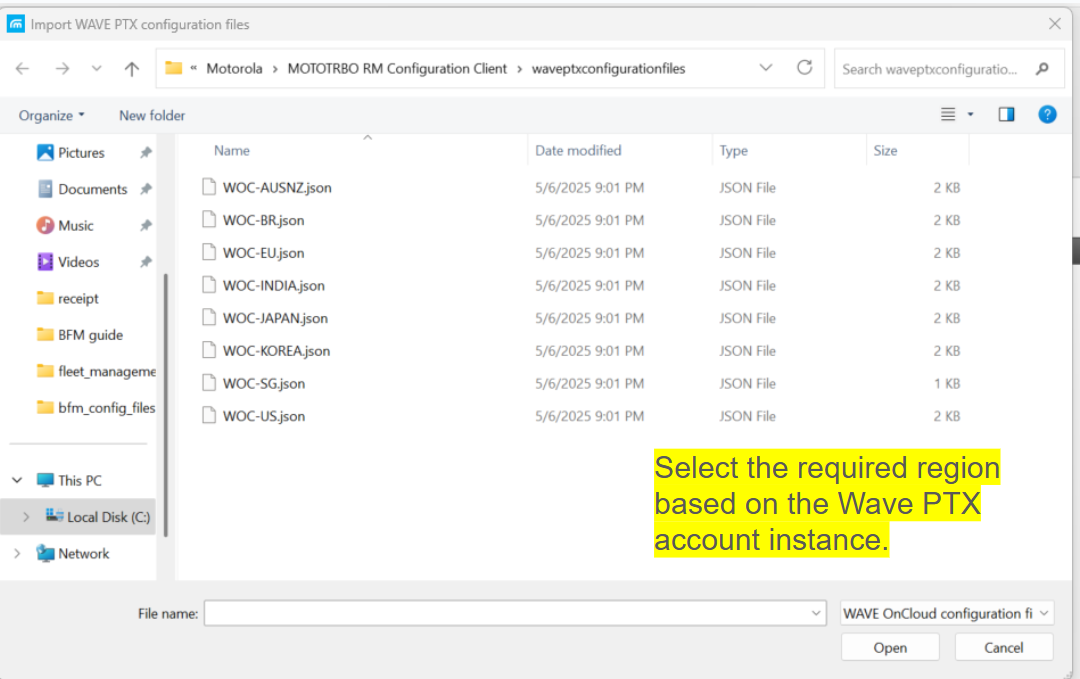Go back using the back arrow

(23, 68)
